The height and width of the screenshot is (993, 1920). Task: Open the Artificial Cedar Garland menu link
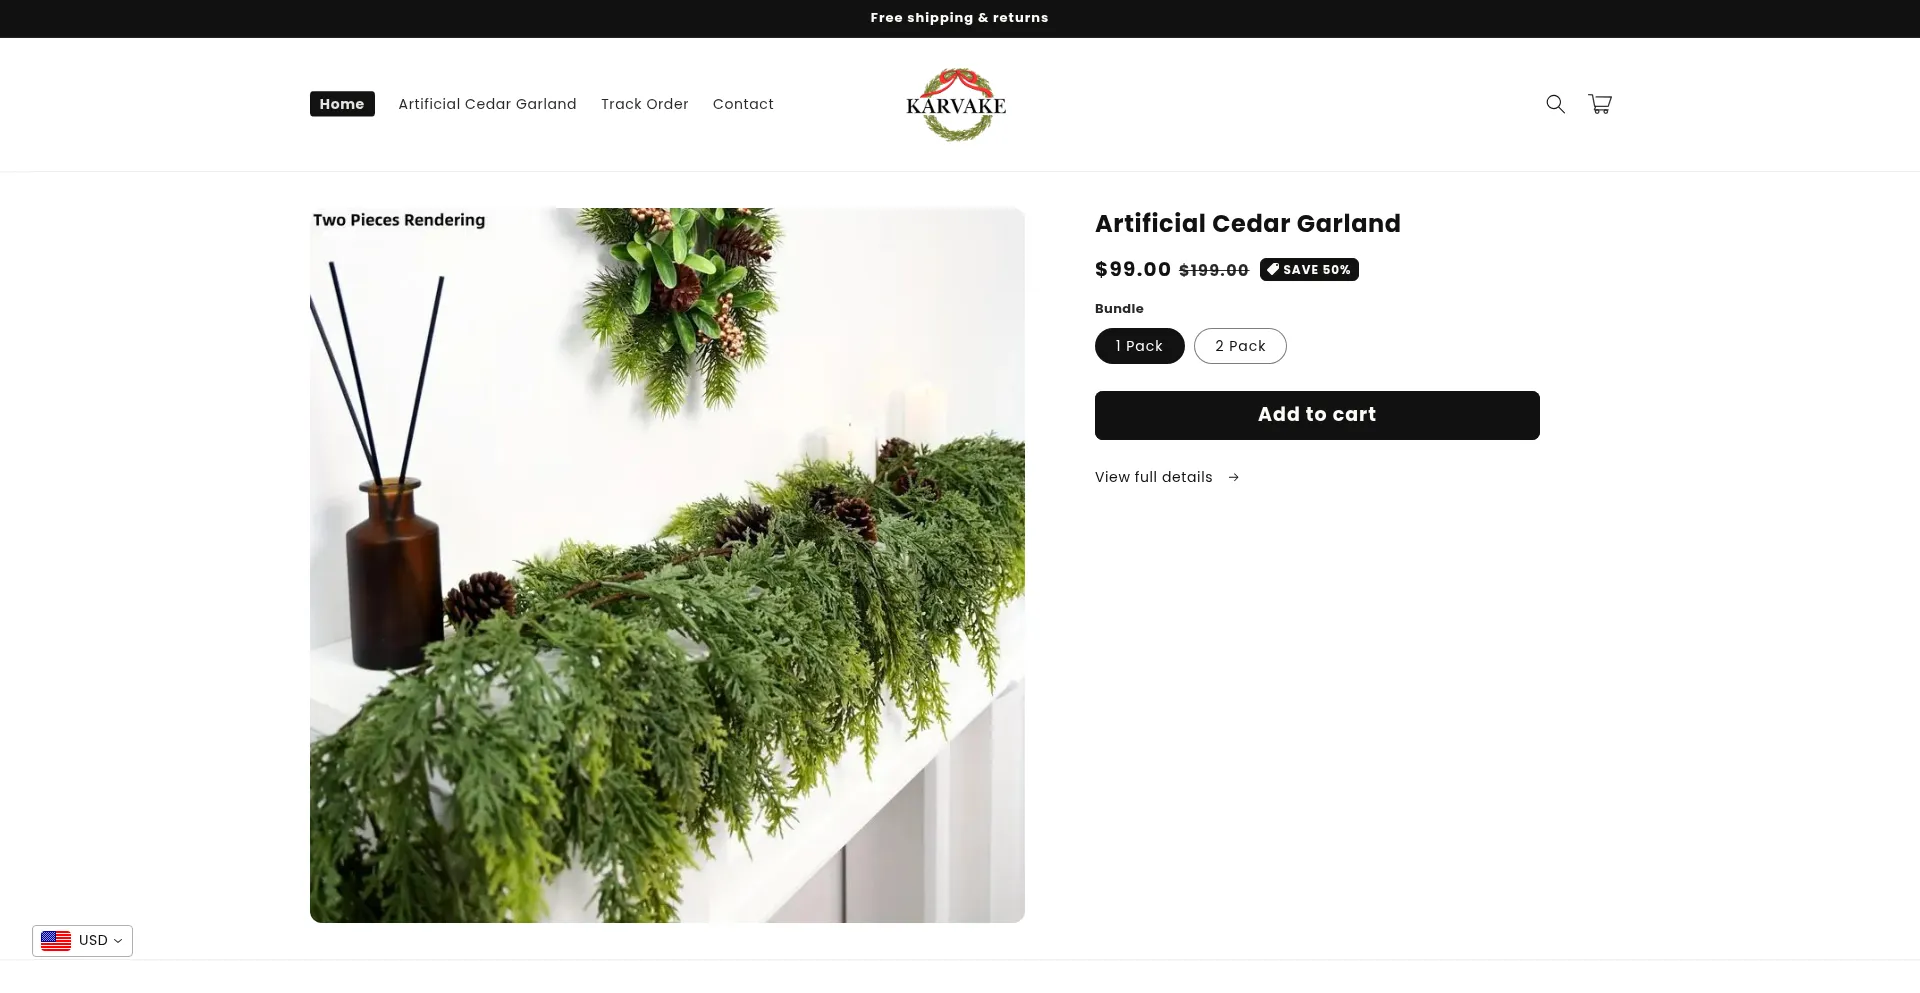click(x=487, y=104)
